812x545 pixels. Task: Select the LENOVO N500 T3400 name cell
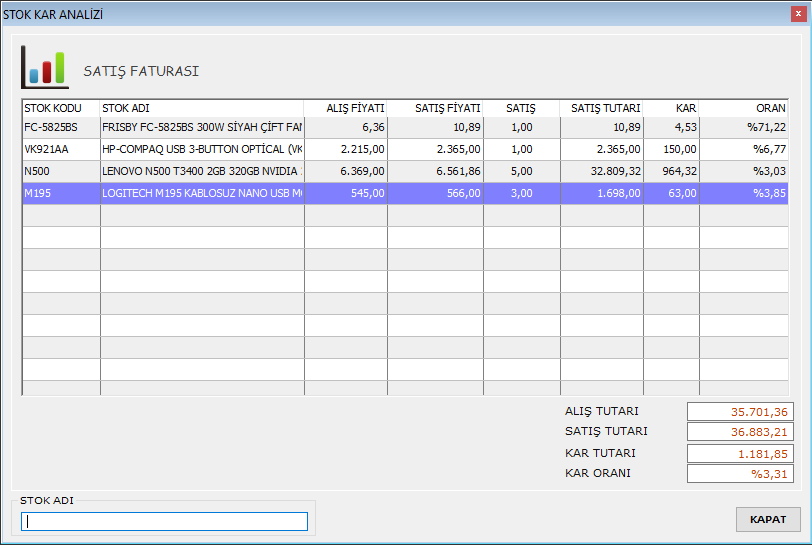[x=202, y=171]
